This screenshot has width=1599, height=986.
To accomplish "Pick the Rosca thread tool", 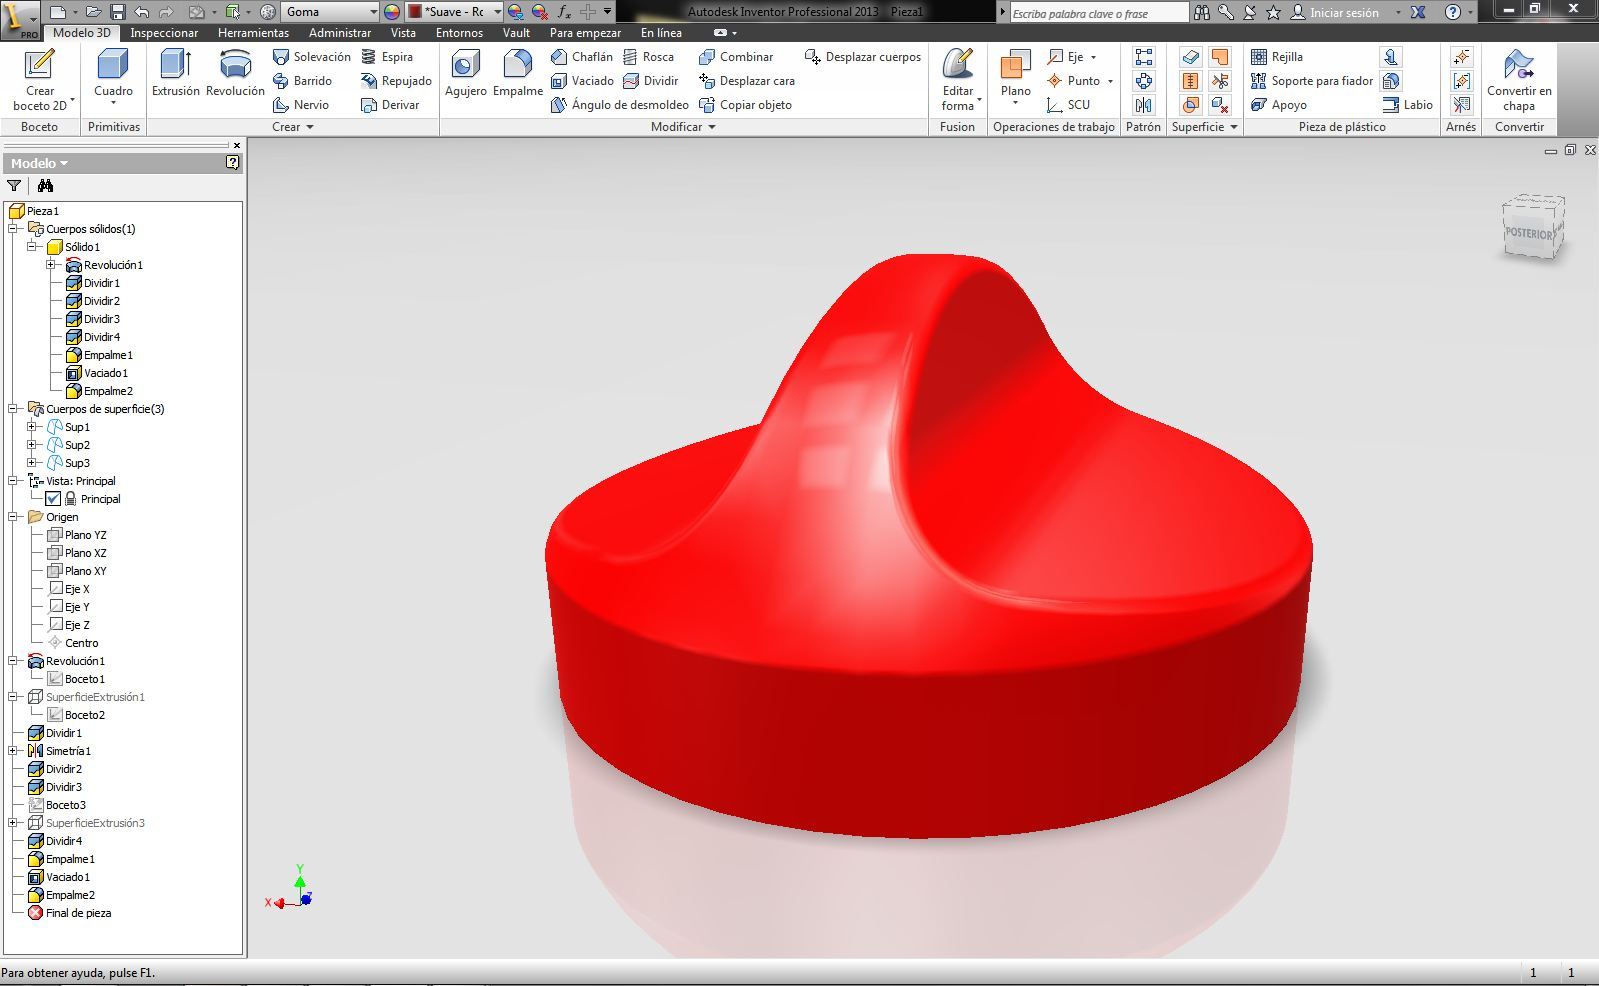I will (x=648, y=57).
